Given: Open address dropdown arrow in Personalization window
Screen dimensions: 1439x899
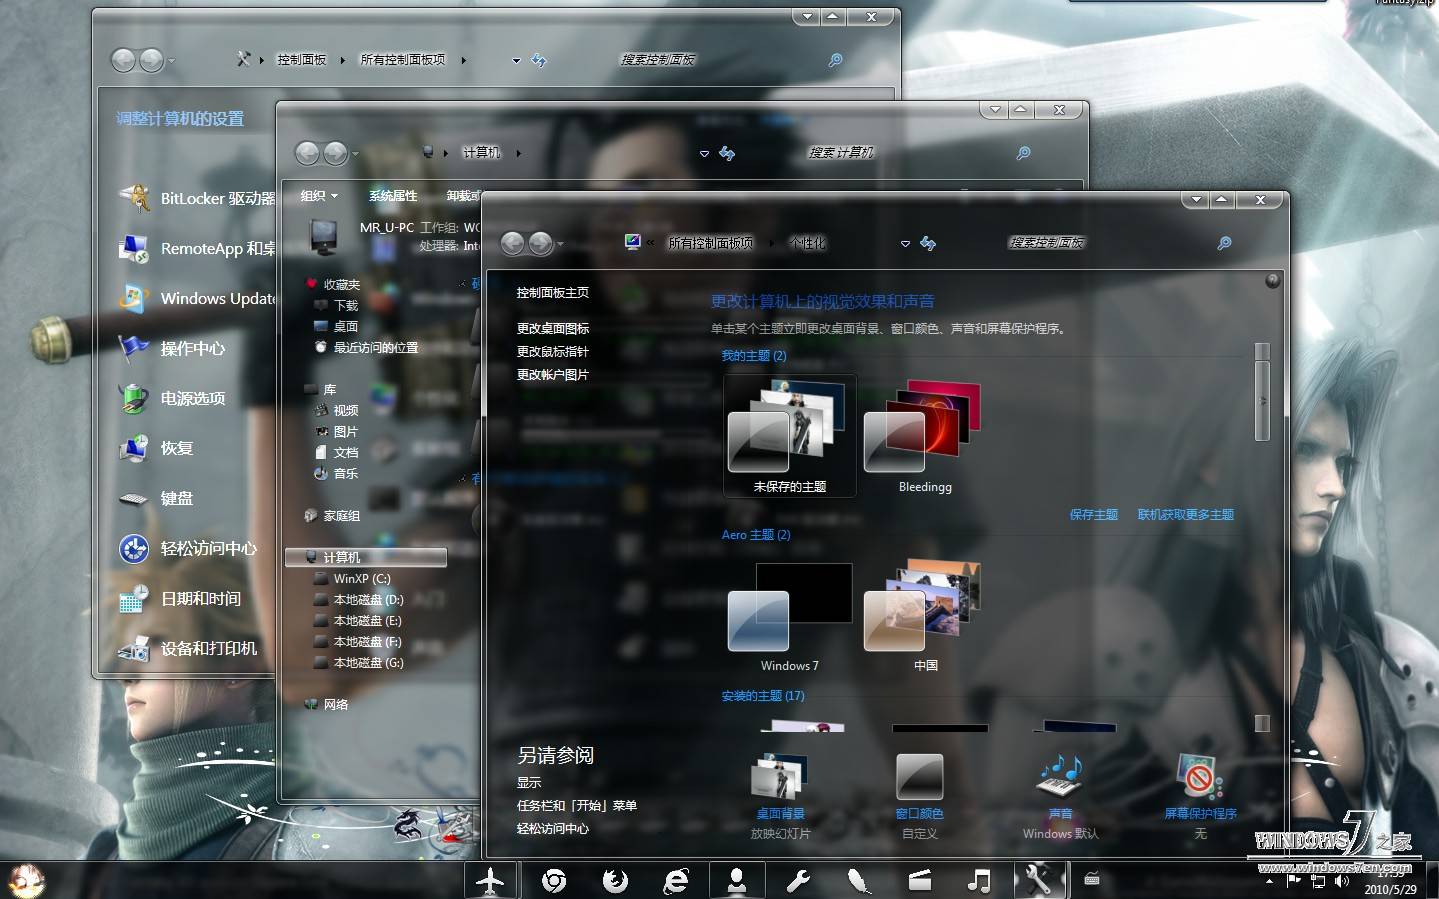Looking at the screenshot, I should point(905,244).
